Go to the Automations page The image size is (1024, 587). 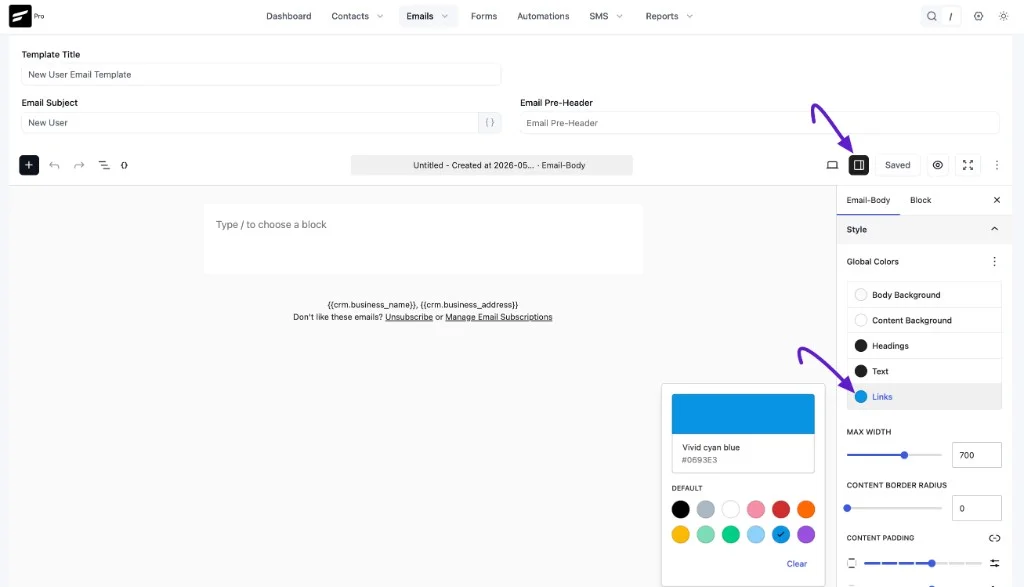coord(543,16)
